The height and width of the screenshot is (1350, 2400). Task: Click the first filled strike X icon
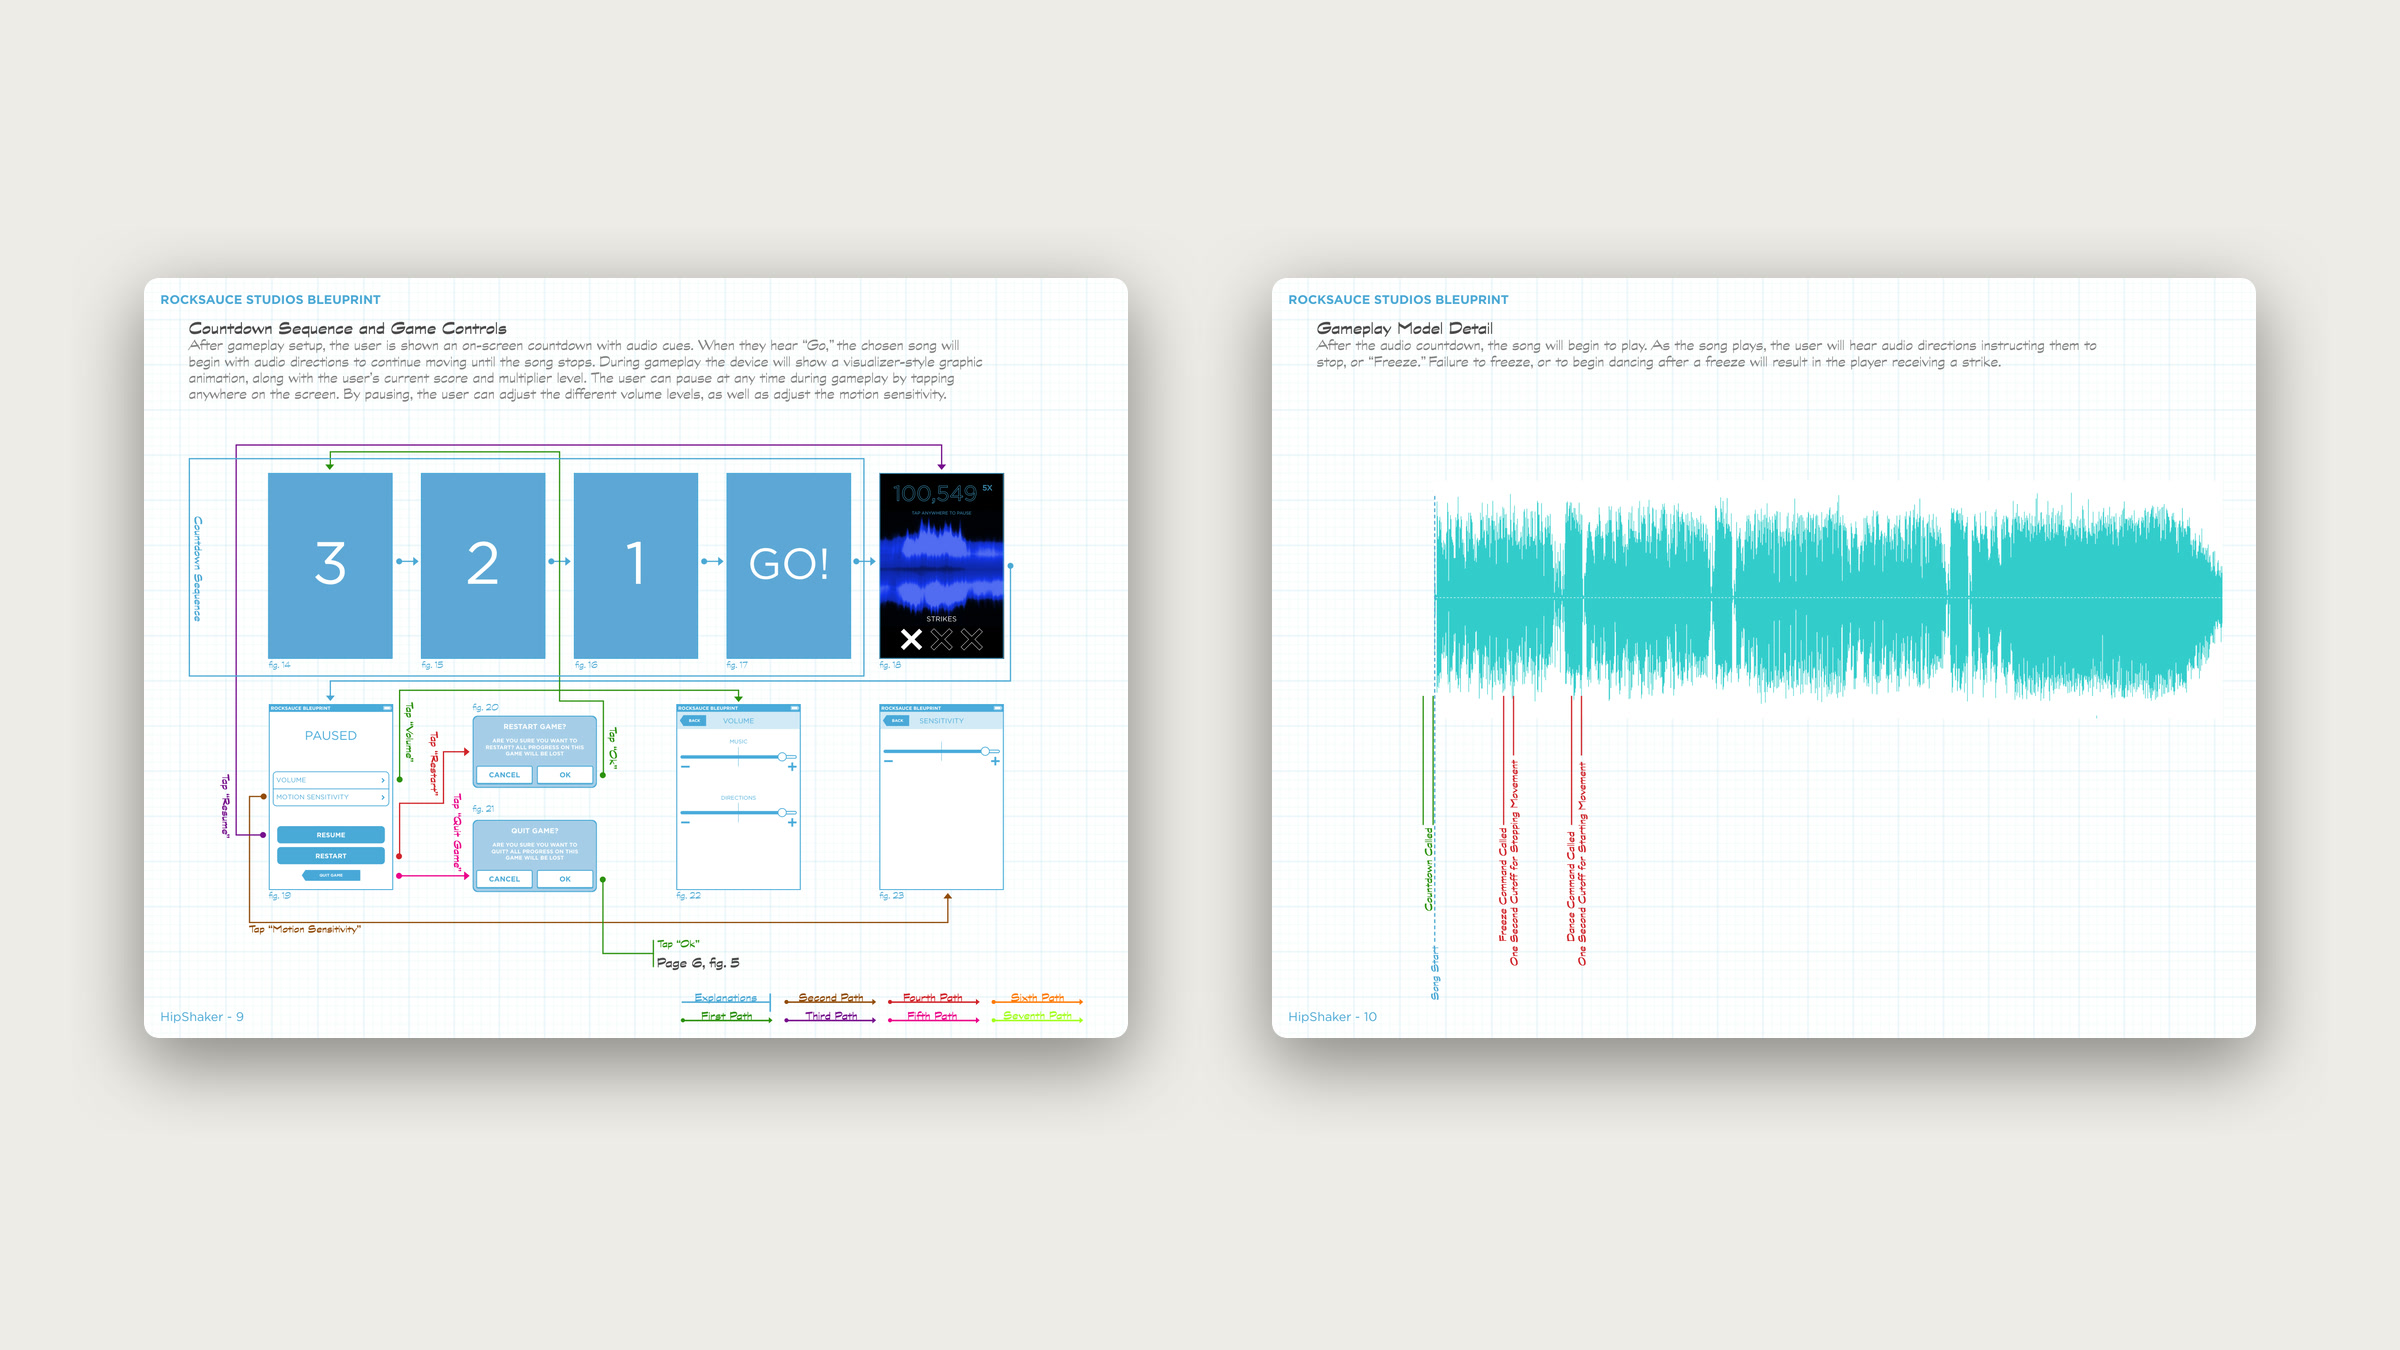[x=911, y=639]
